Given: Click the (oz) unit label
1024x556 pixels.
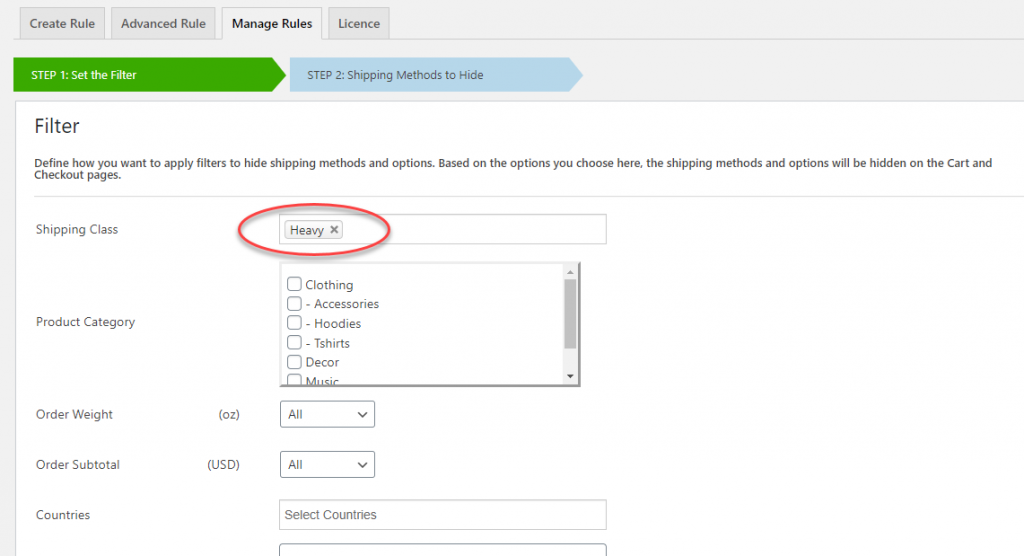Looking at the screenshot, I should (229, 414).
